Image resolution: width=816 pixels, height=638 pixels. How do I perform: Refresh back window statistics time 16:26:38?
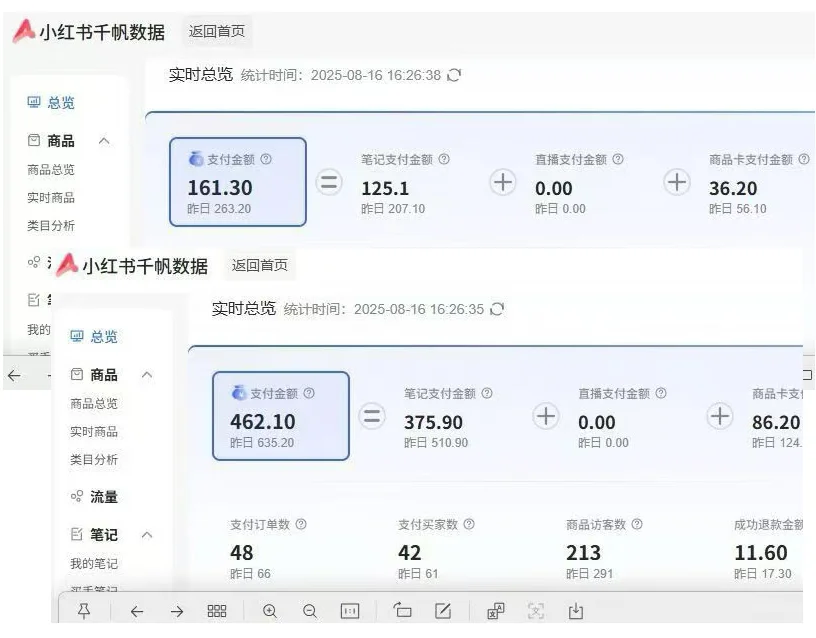click(454, 75)
